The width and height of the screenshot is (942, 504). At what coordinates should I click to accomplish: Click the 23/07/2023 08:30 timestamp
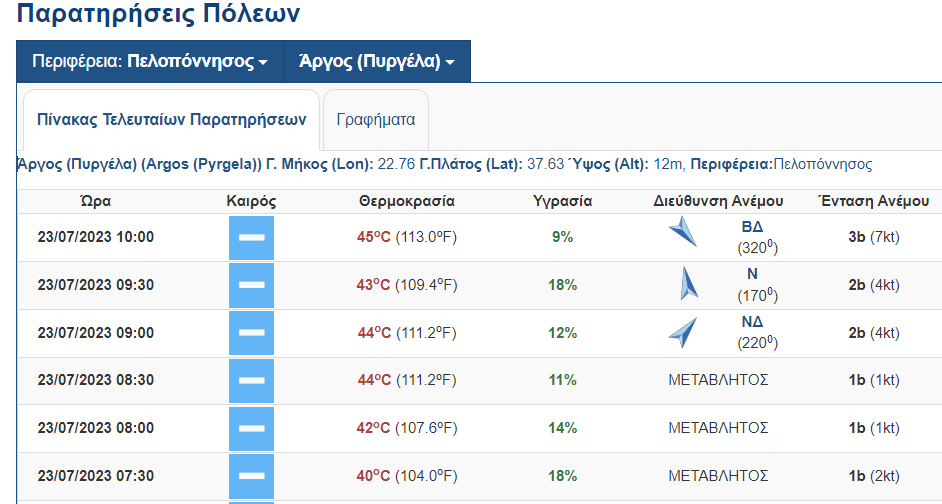[96, 380]
